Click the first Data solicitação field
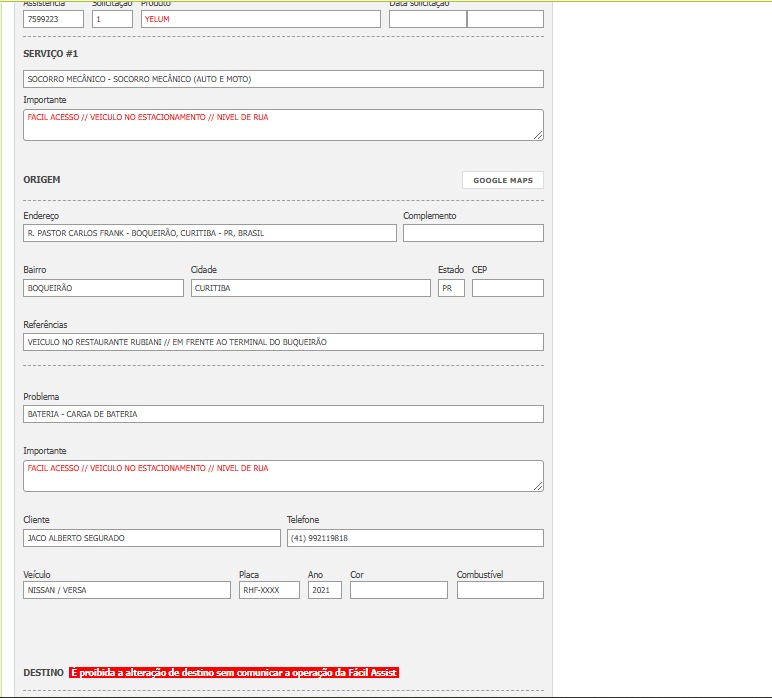The width and height of the screenshot is (772, 698). point(427,19)
